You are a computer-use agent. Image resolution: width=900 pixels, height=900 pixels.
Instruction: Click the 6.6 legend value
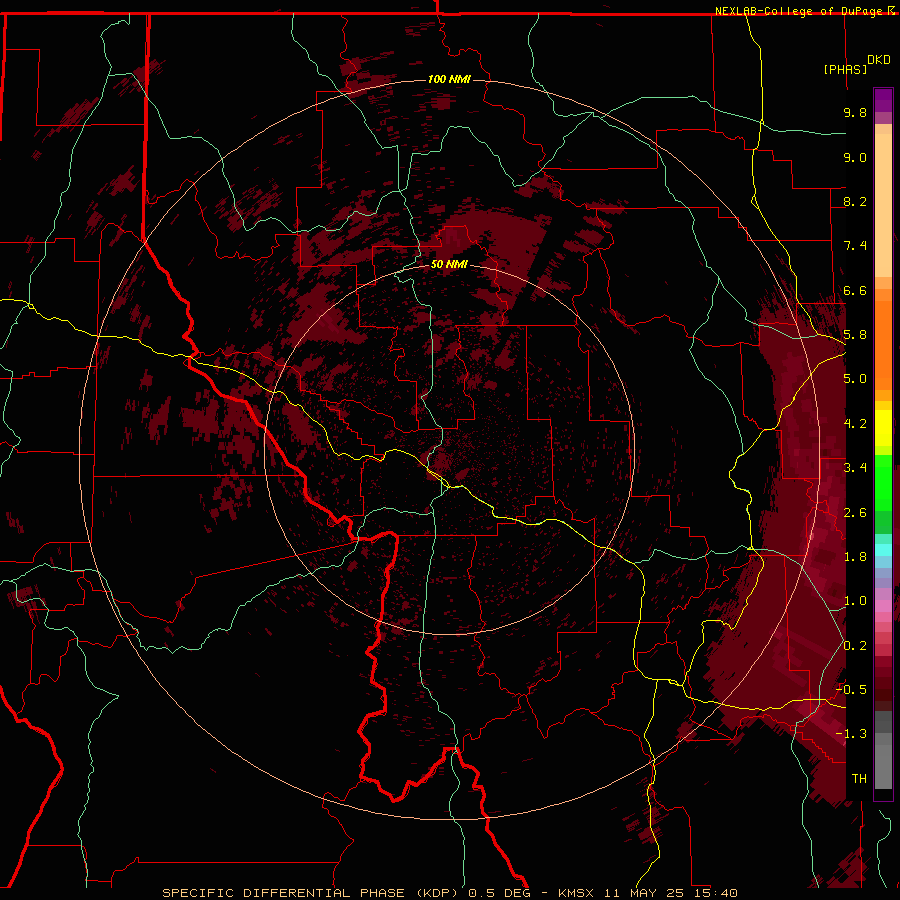[855, 291]
